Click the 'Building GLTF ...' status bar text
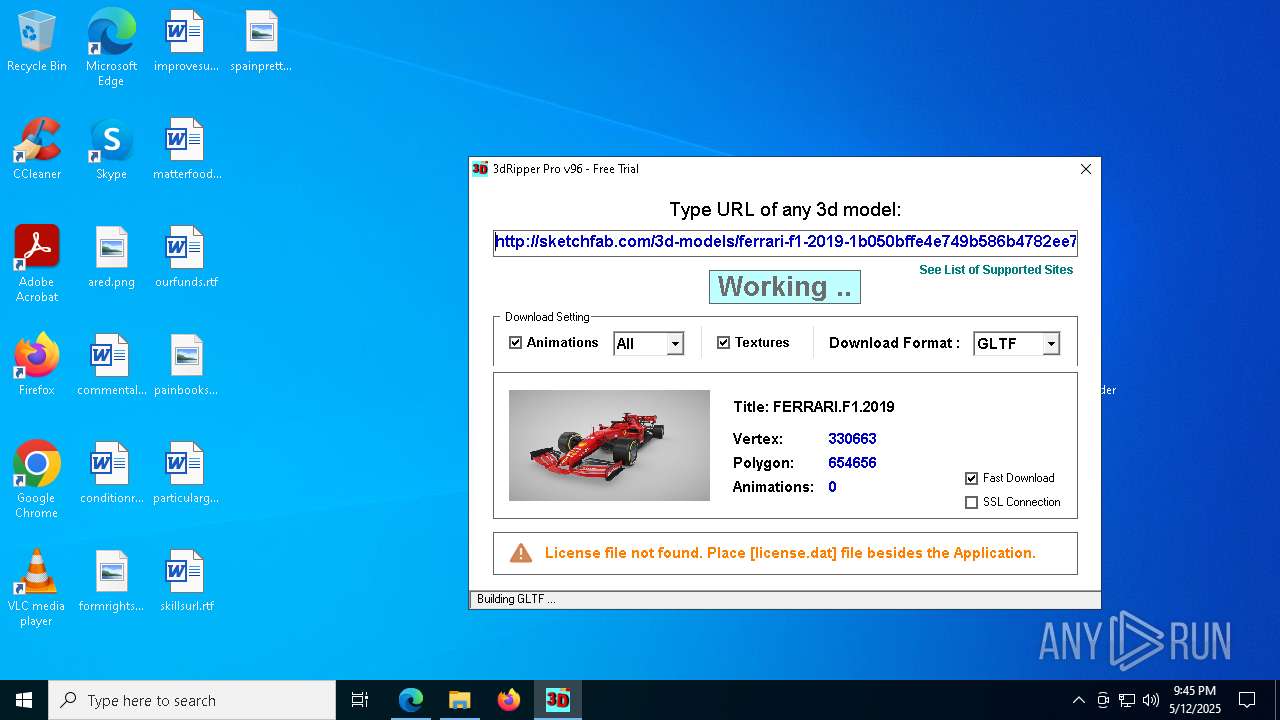 click(516, 599)
